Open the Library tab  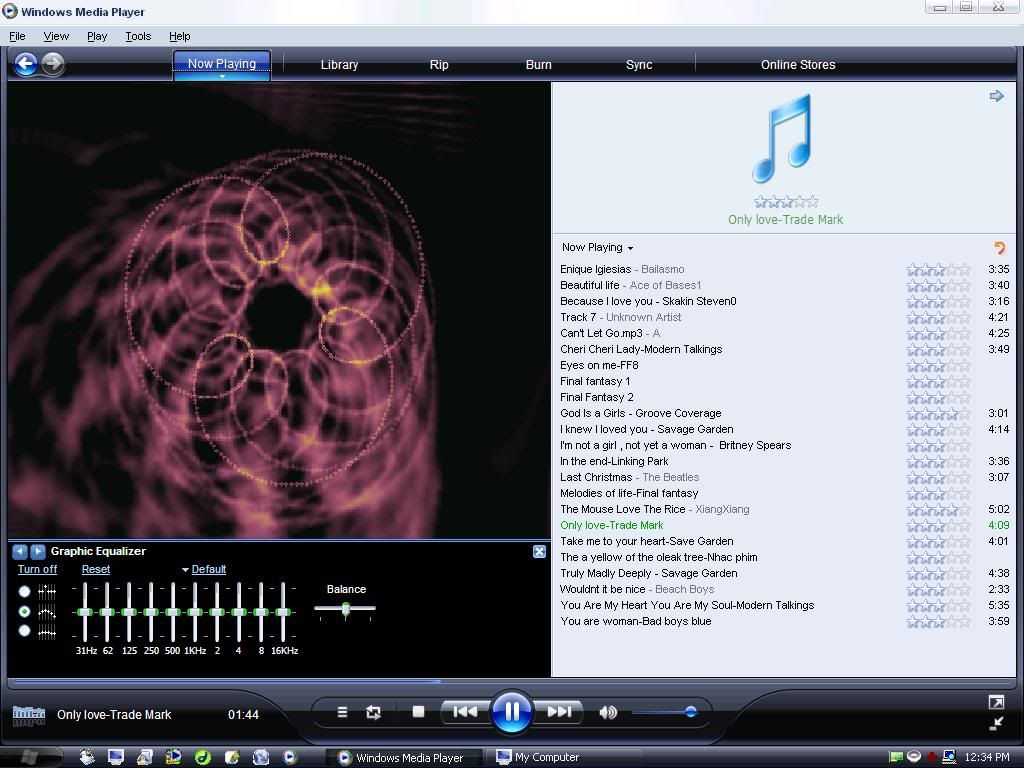pos(339,65)
